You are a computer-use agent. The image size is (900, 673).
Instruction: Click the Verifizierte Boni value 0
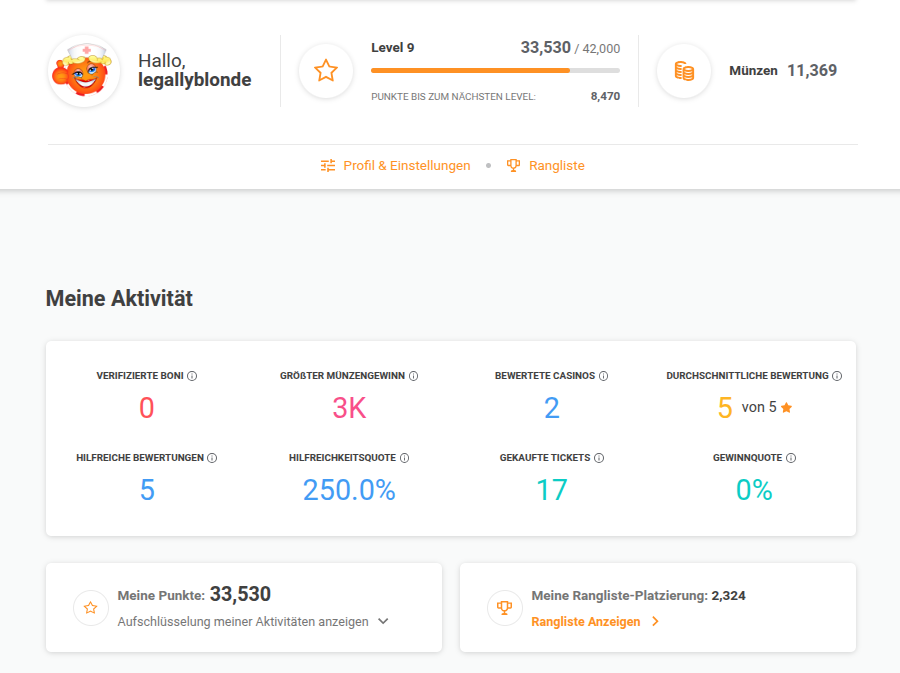[146, 408]
